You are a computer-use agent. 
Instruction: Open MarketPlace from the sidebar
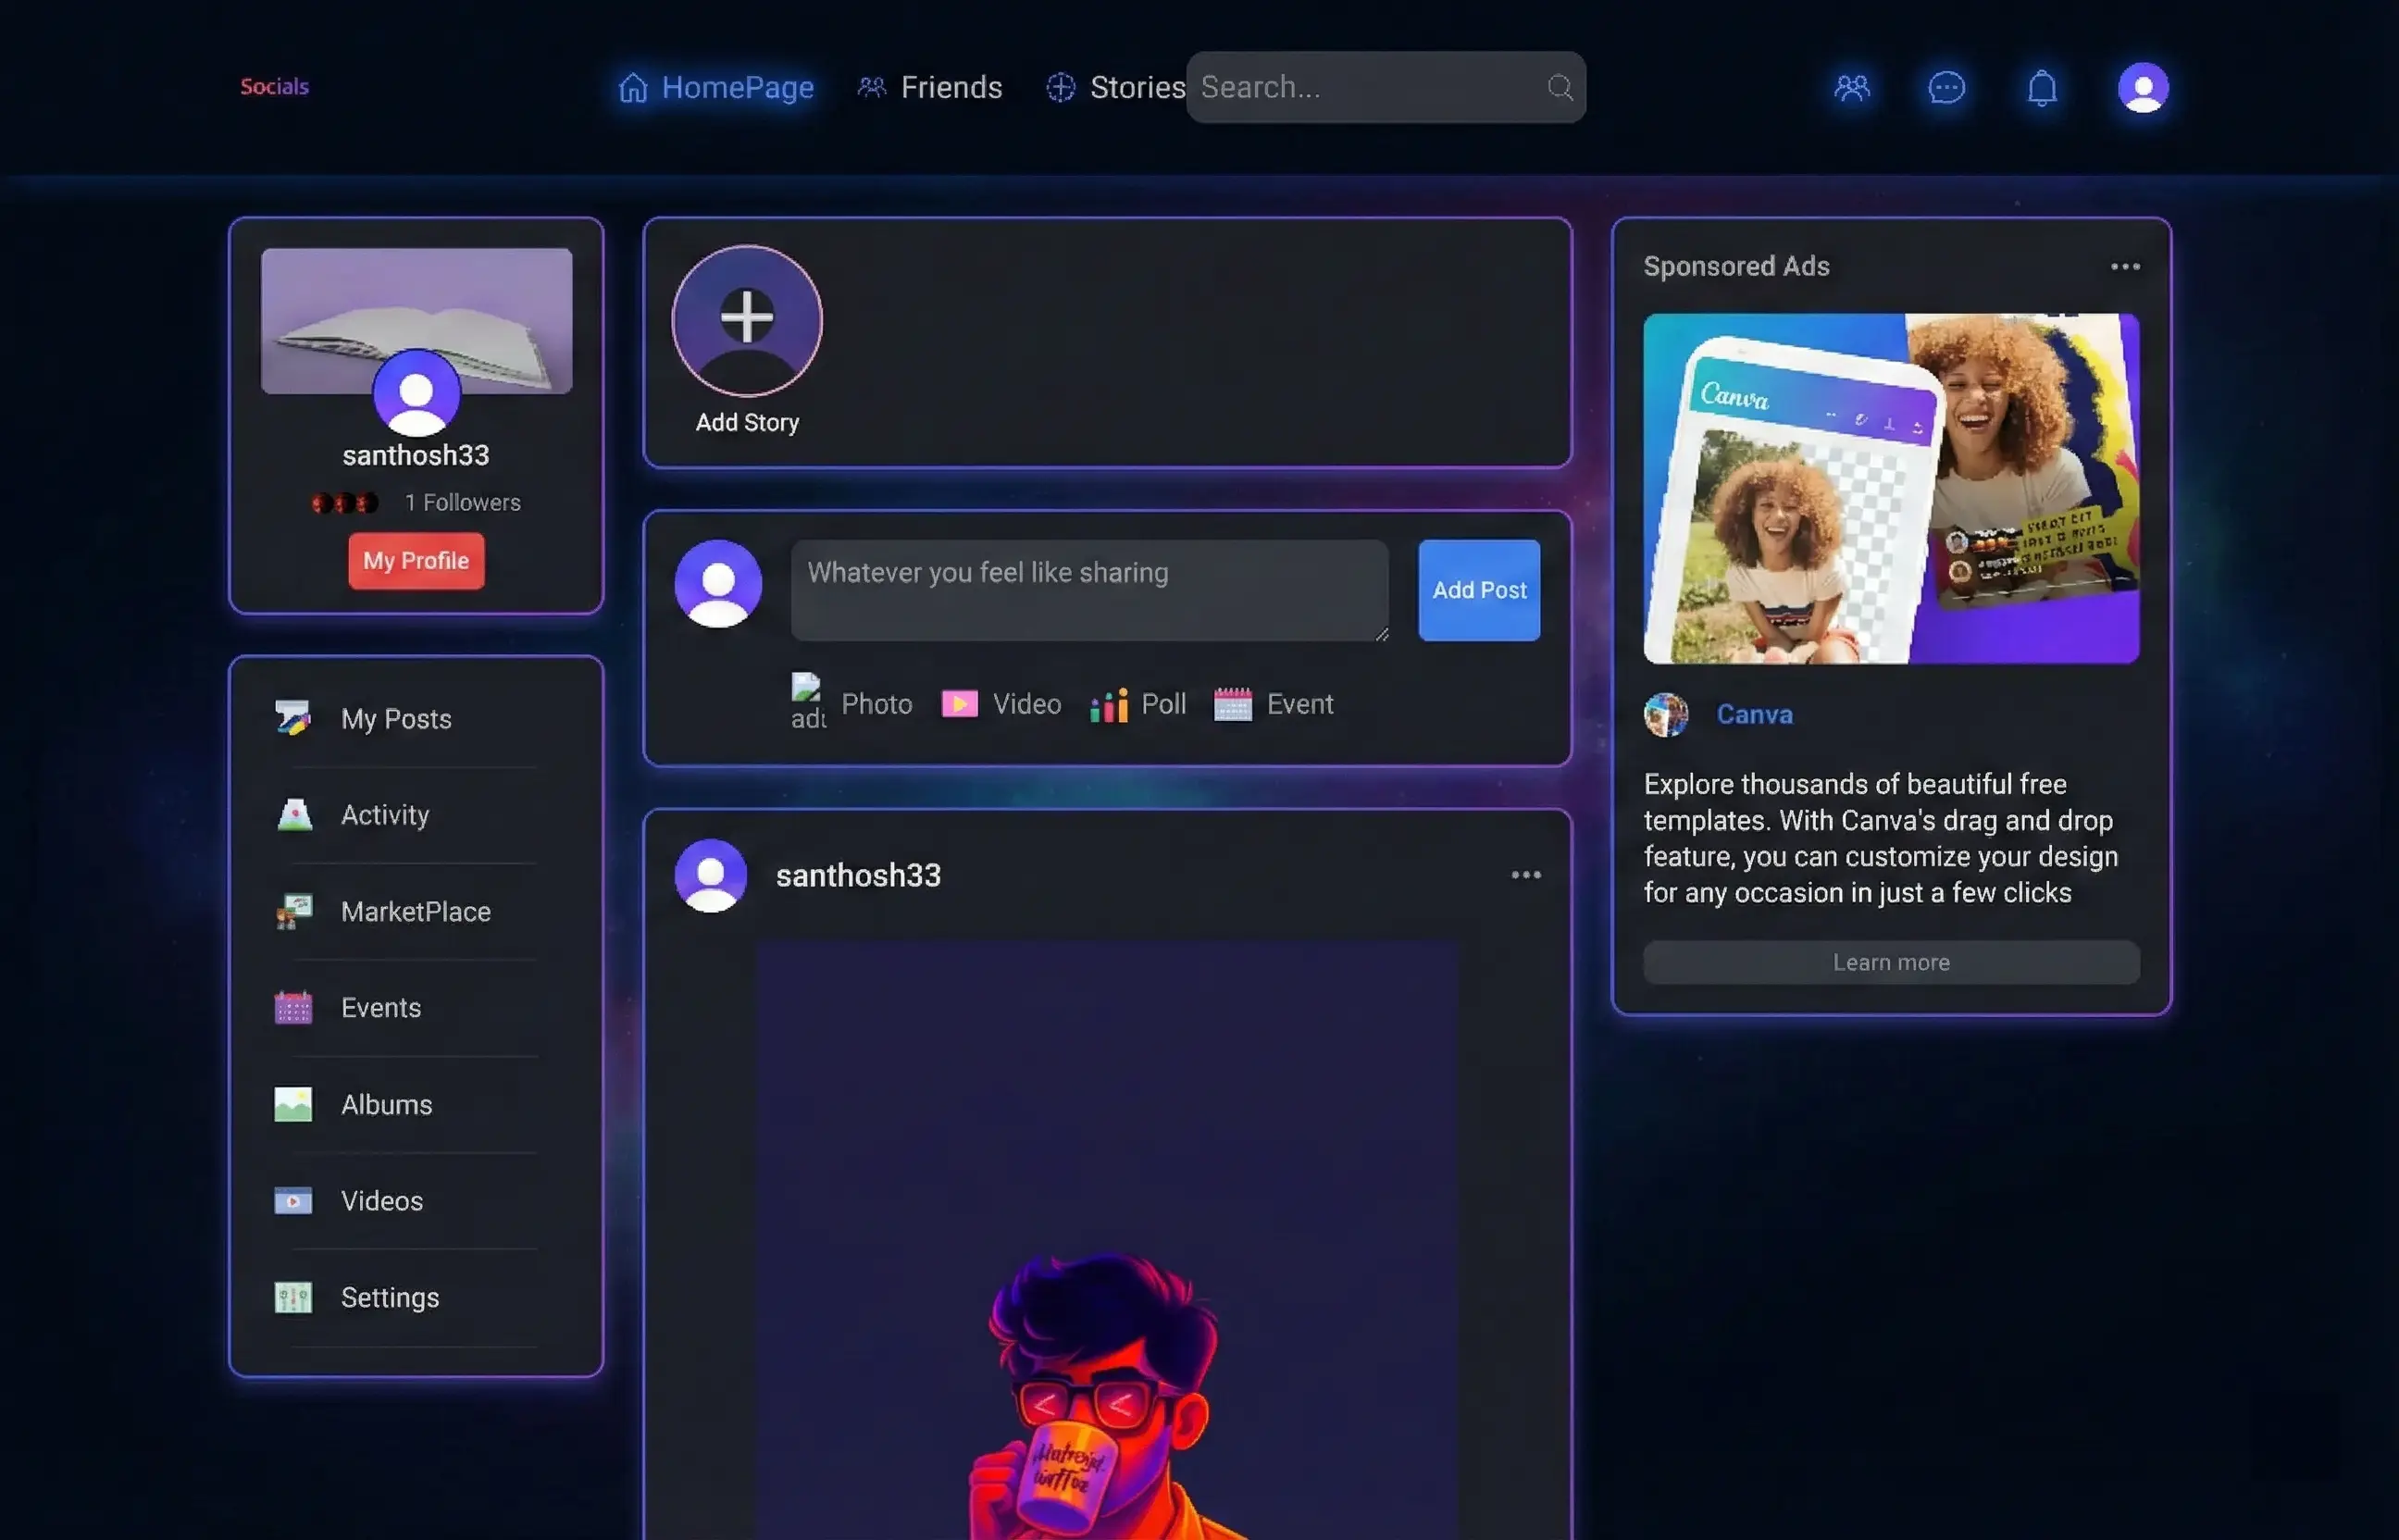coord(415,911)
